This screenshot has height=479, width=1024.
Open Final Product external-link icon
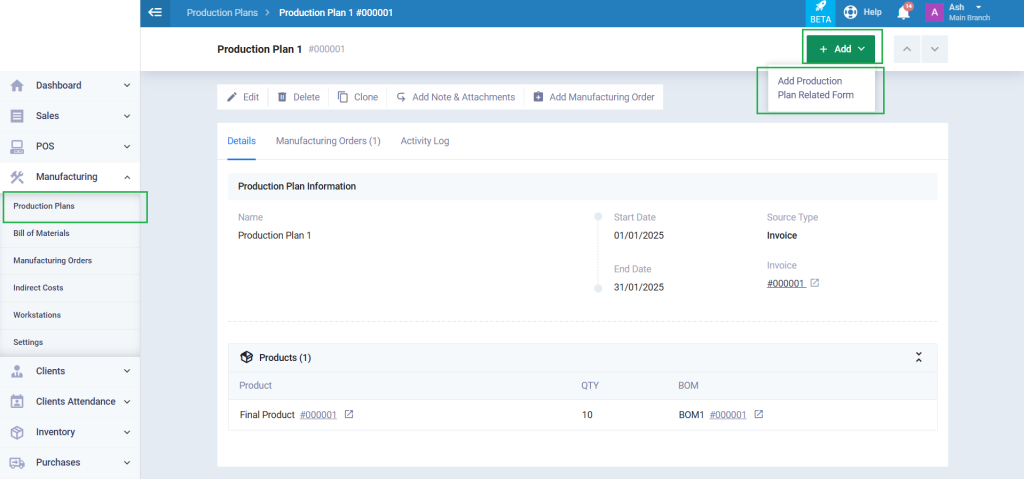tap(349, 414)
